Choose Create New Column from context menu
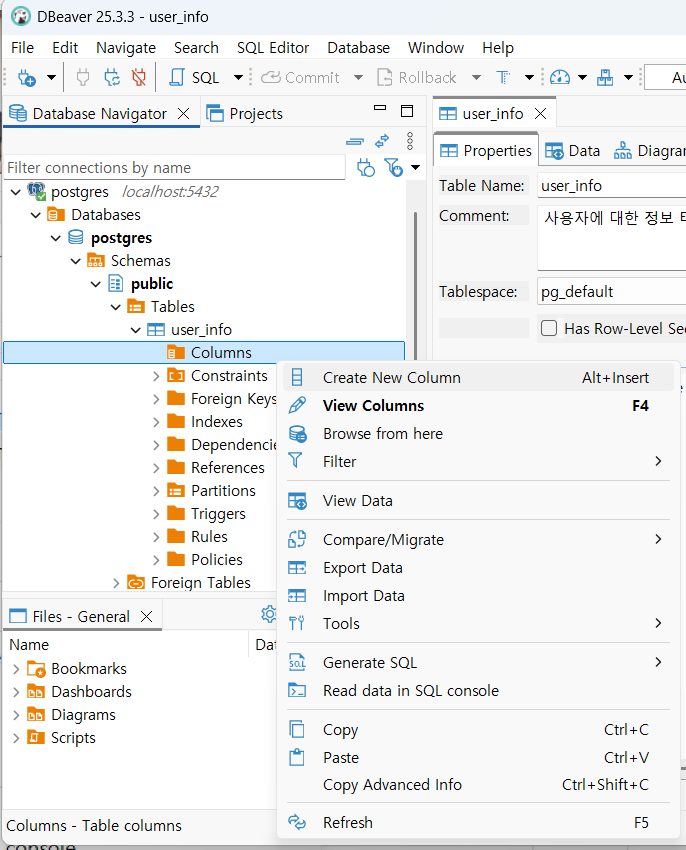This screenshot has width=686, height=850. point(478,378)
